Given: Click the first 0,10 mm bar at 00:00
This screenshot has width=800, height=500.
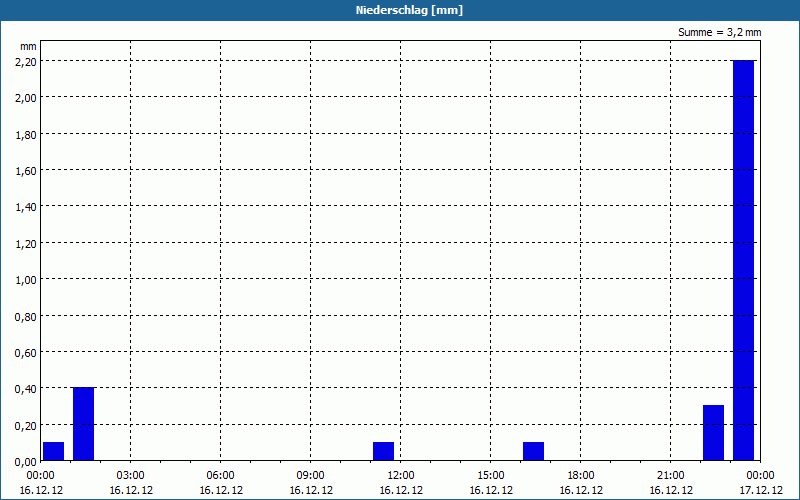Looking at the screenshot, I should [x=54, y=452].
